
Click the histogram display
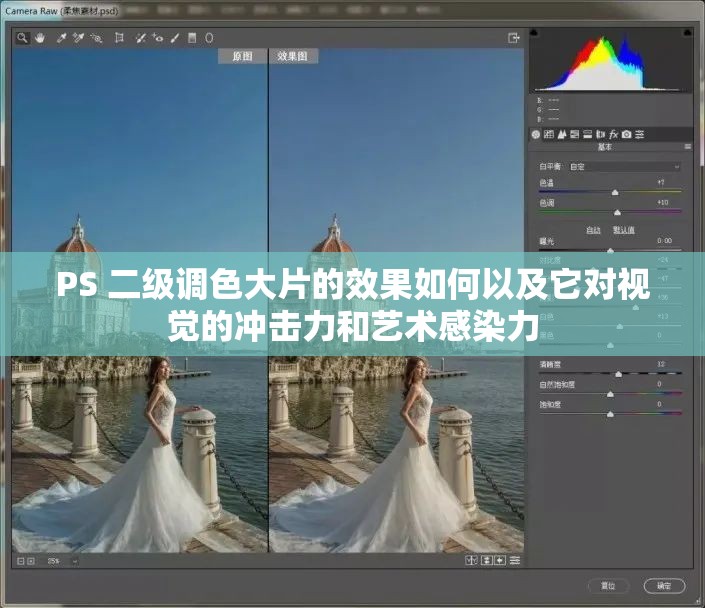(x=611, y=62)
